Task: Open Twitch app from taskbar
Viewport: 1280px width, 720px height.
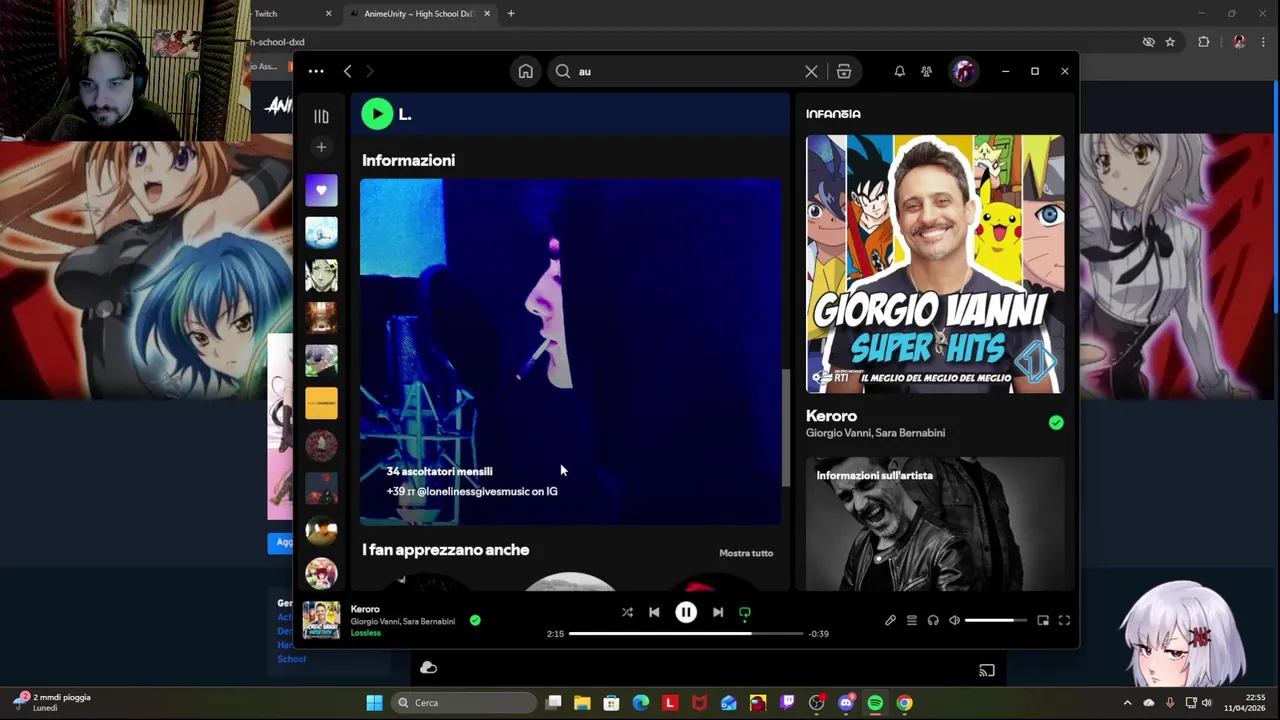Action: tap(787, 703)
